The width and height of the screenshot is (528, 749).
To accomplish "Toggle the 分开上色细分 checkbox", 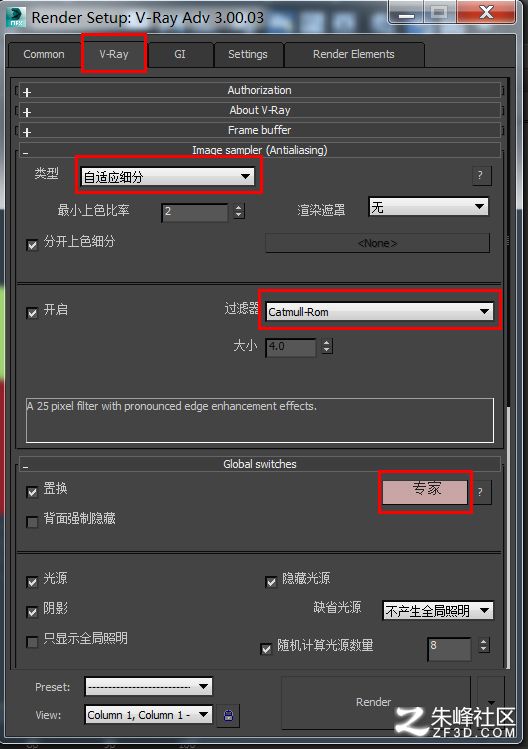I will click(x=32, y=245).
